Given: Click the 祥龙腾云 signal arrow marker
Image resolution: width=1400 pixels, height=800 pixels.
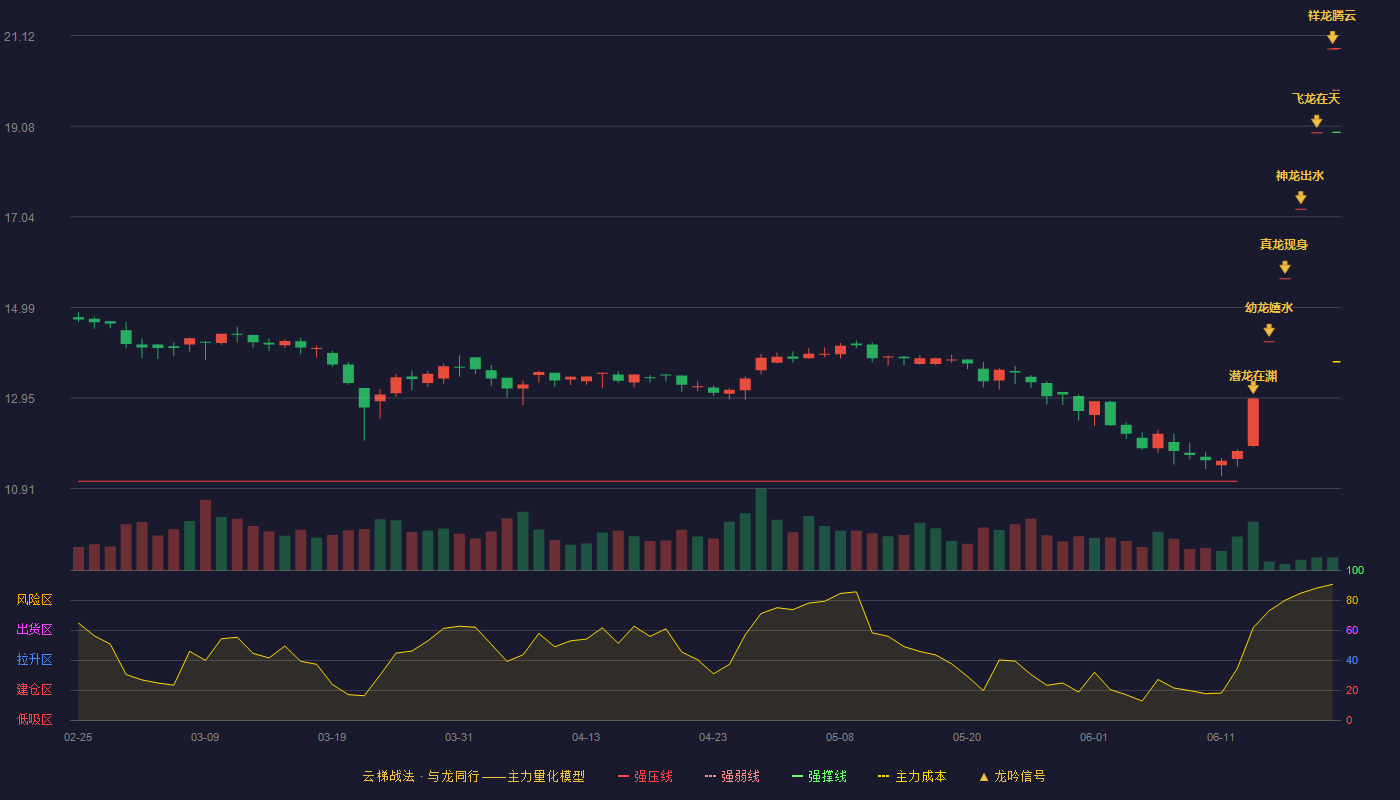Looking at the screenshot, I should [1332, 38].
